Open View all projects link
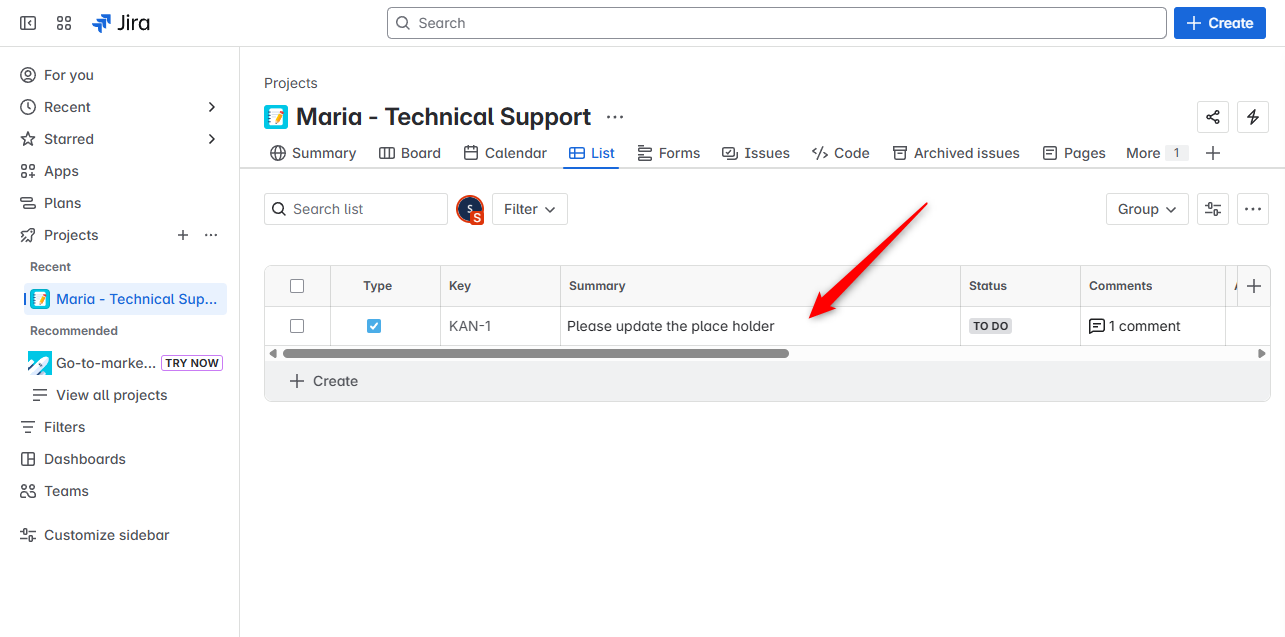The image size is (1285, 637). coord(111,395)
